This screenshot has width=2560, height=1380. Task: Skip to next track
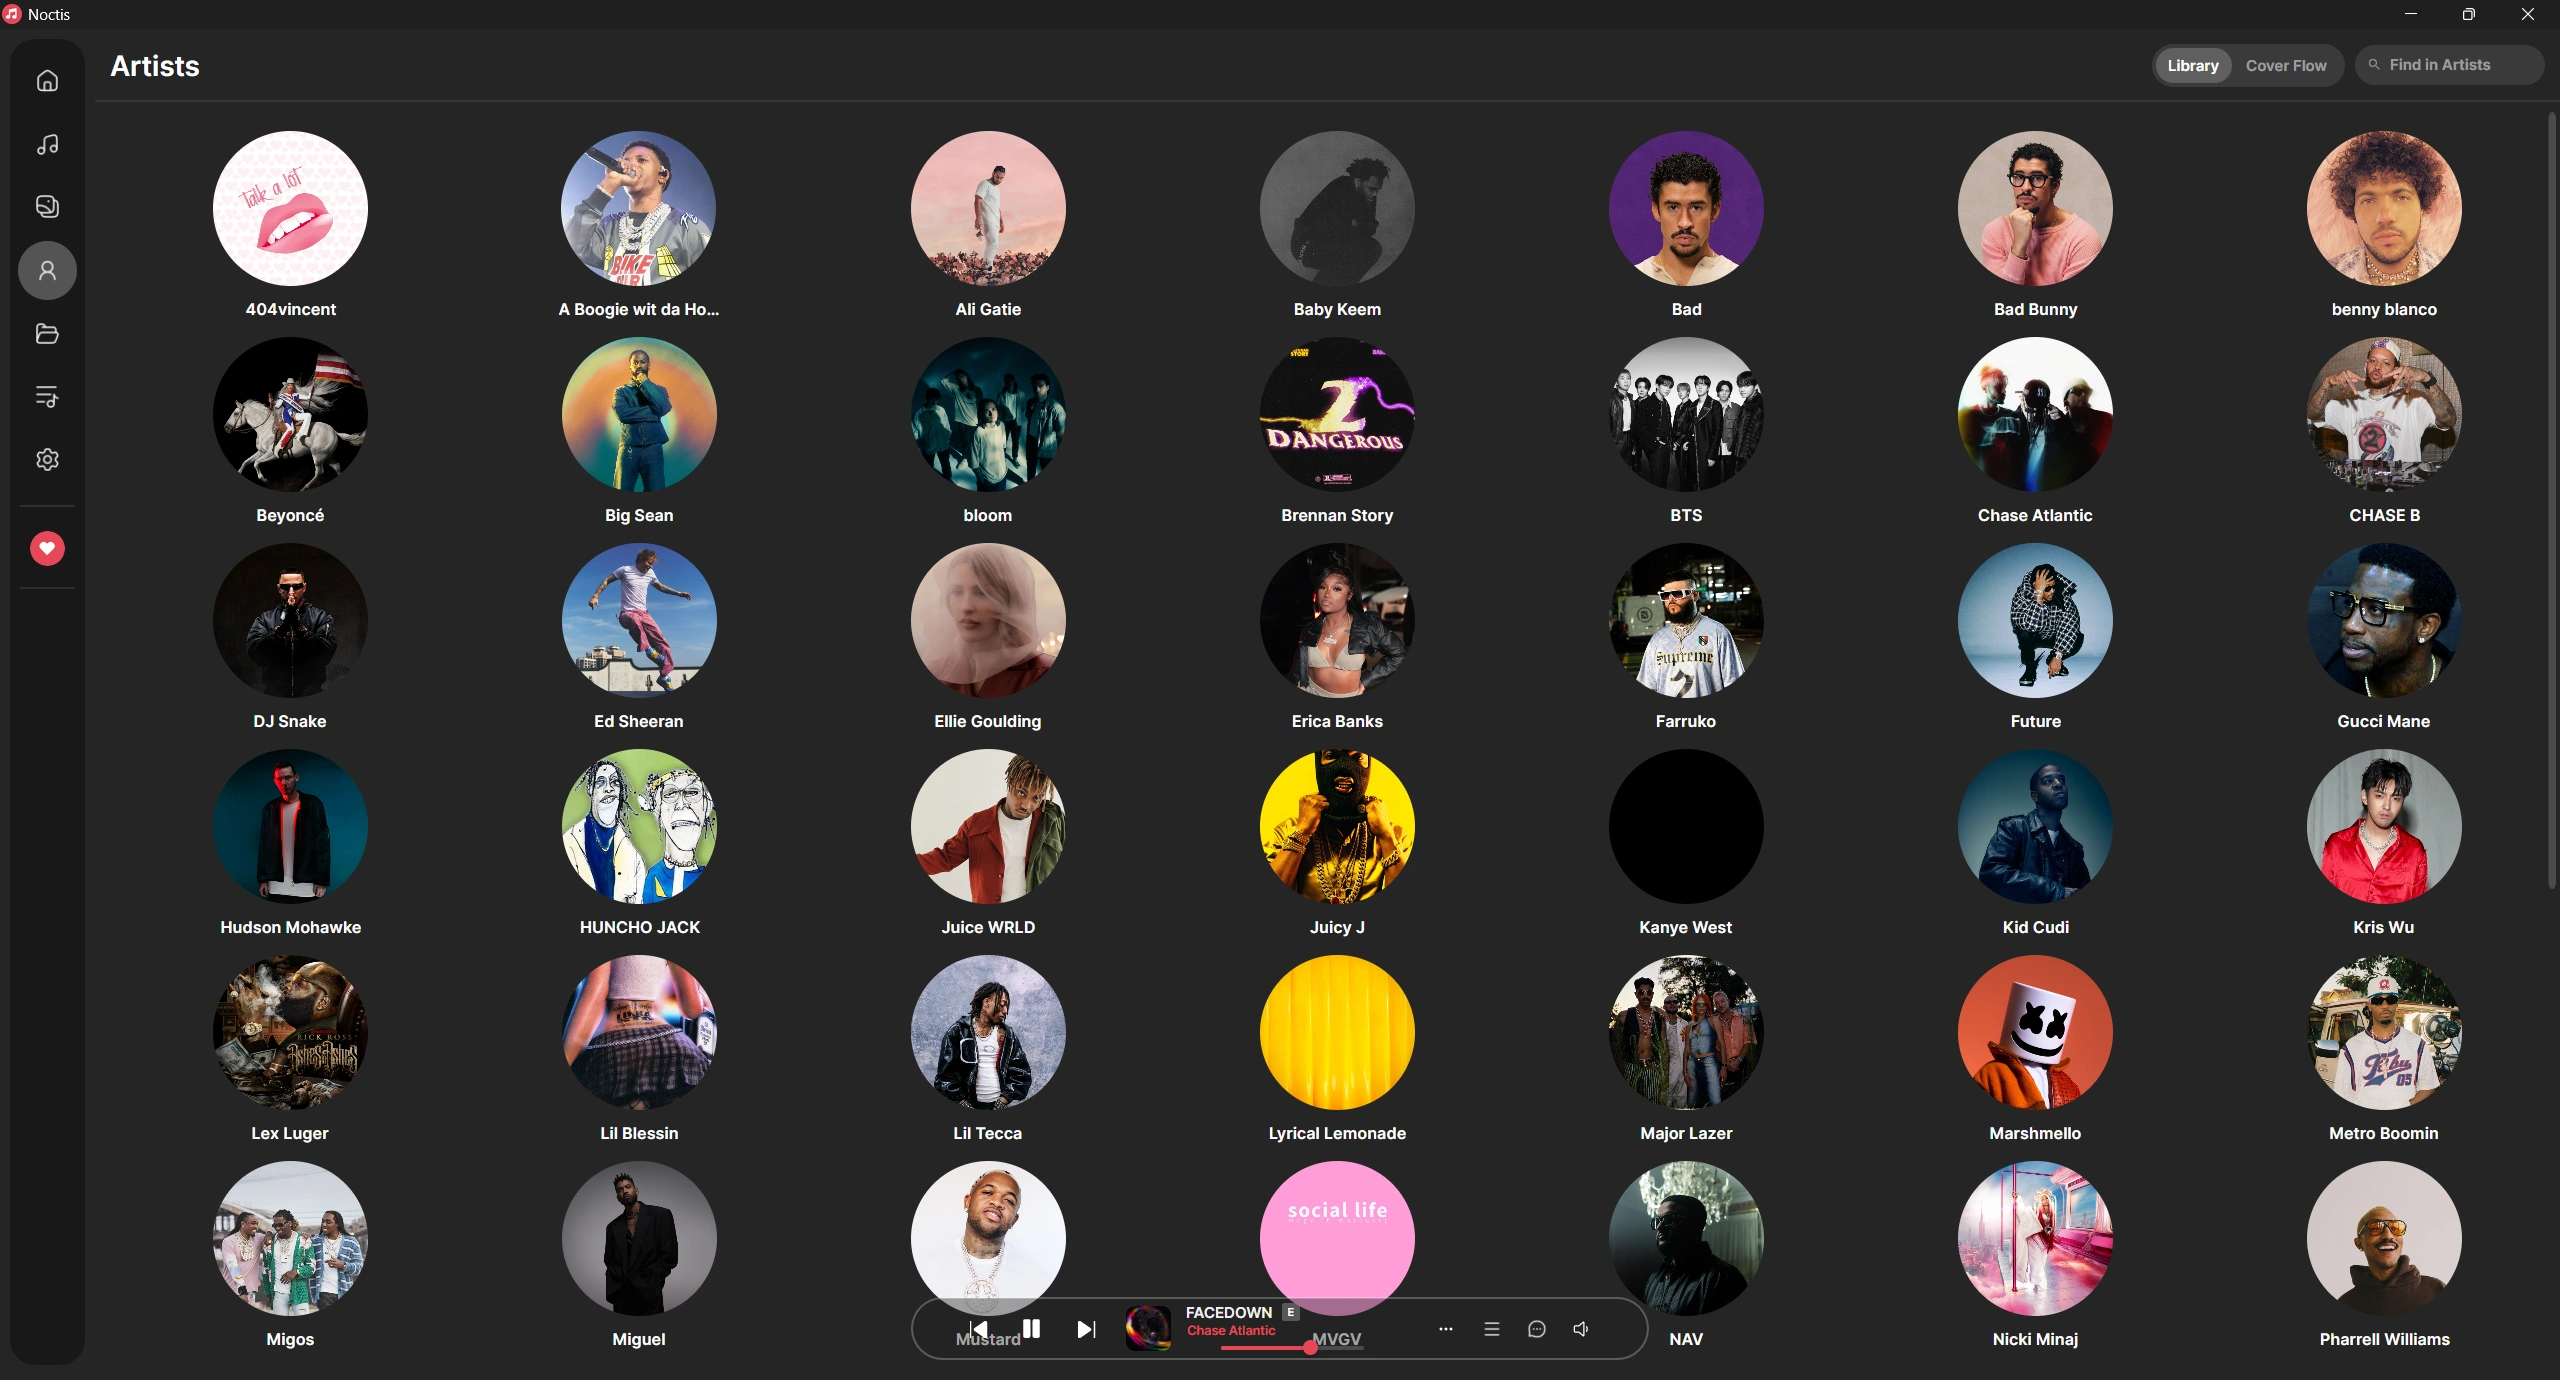tap(1086, 1329)
